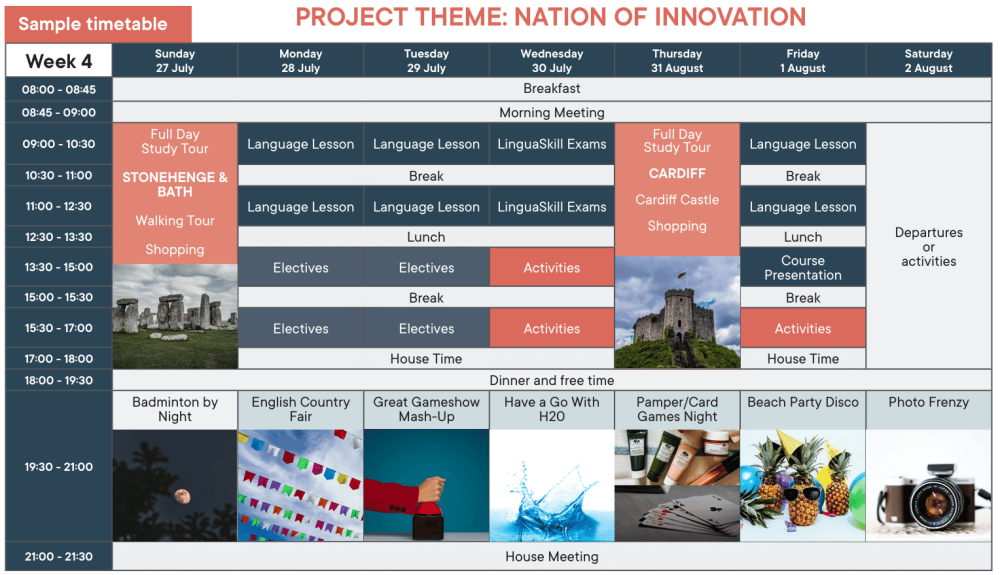Select the "09:00 - 10:30" time slot

(x=59, y=144)
